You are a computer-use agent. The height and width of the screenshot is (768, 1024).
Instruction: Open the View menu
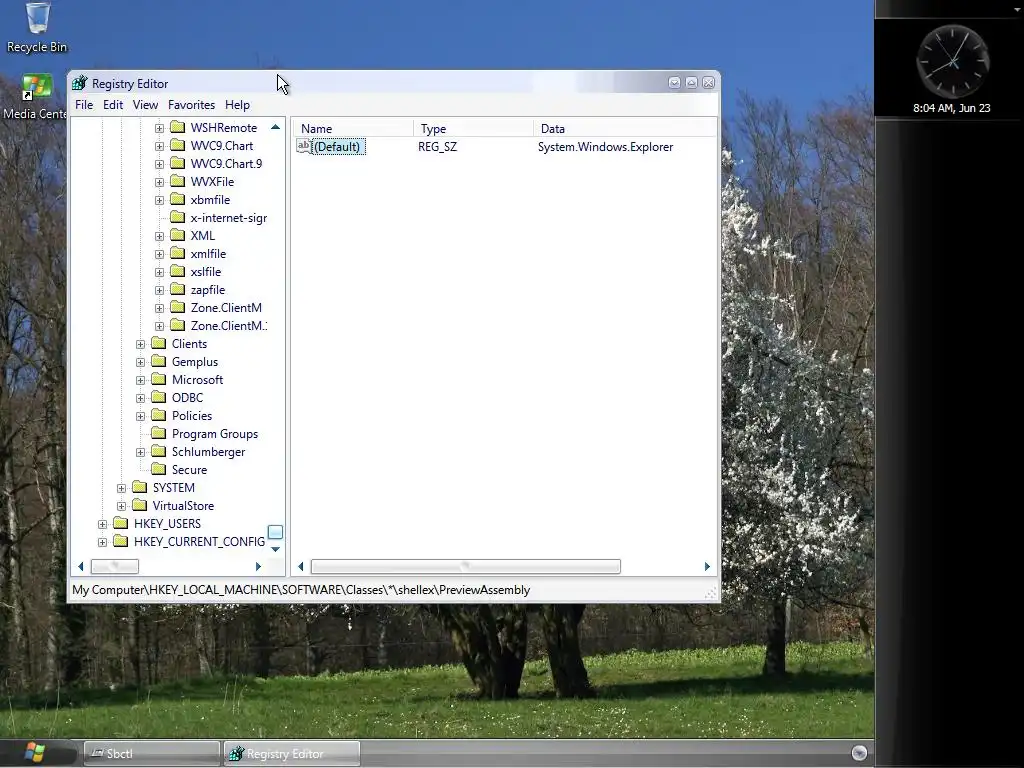(x=145, y=104)
